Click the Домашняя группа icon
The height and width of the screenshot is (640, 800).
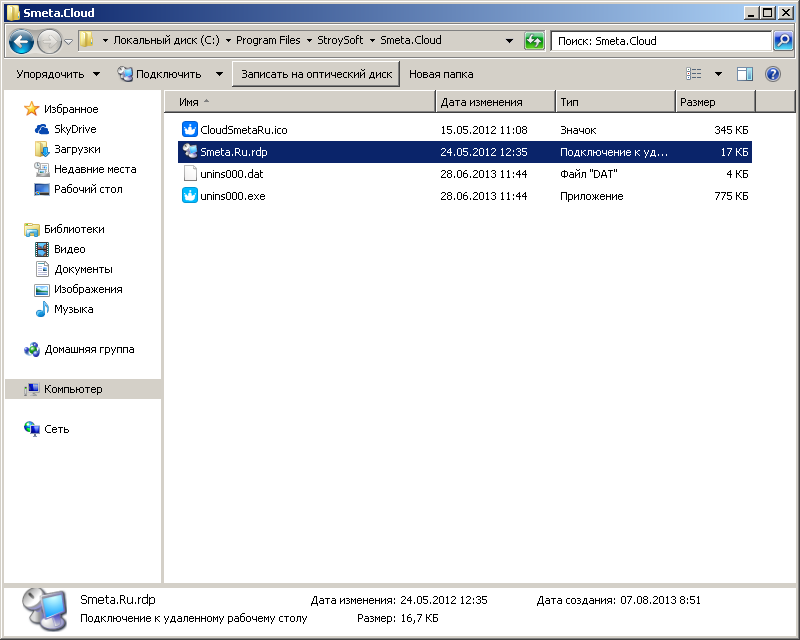tap(32, 349)
